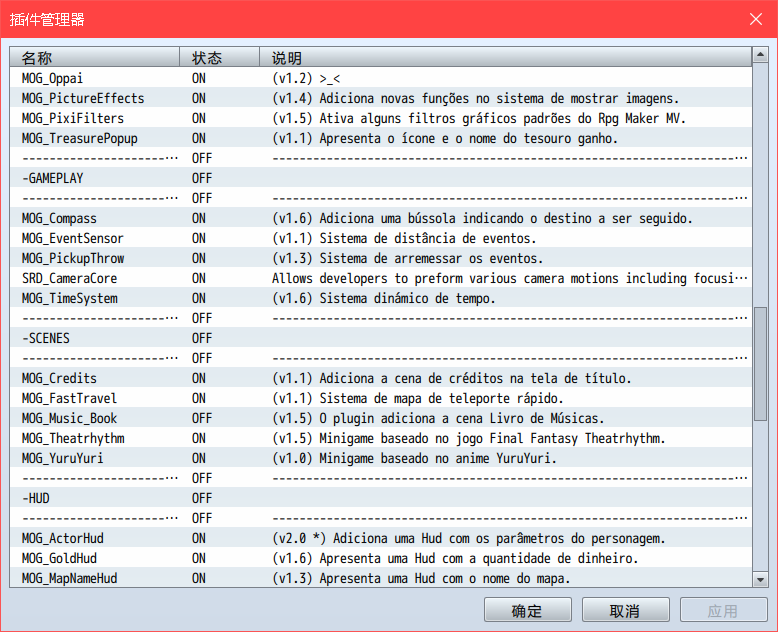Click the vertical scrollbar thumb
This screenshot has height=632, width=778.
[760, 364]
